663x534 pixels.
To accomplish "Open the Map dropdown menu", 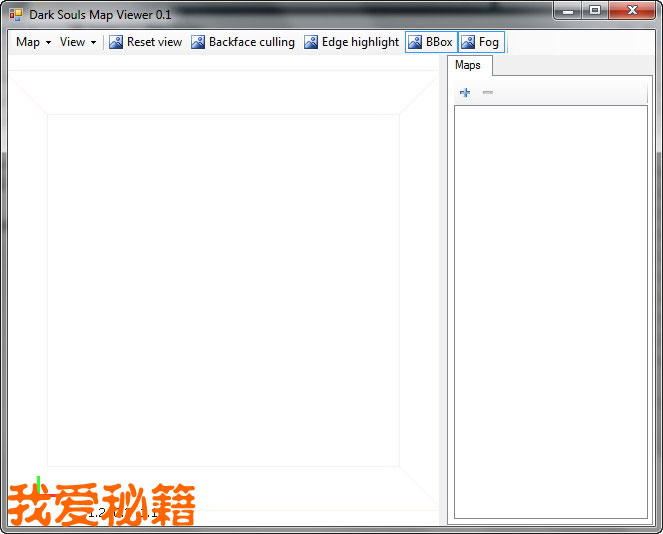I will pos(33,42).
